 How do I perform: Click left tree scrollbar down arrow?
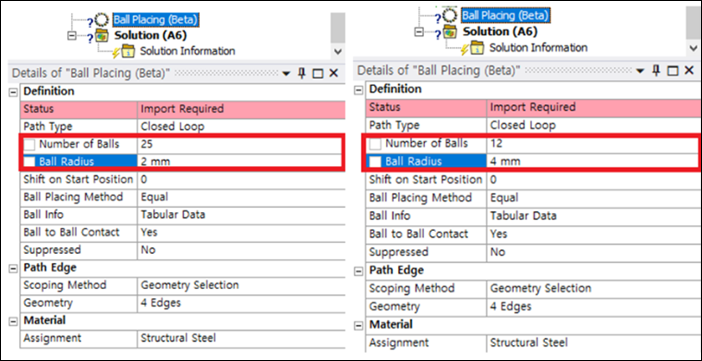point(338,52)
